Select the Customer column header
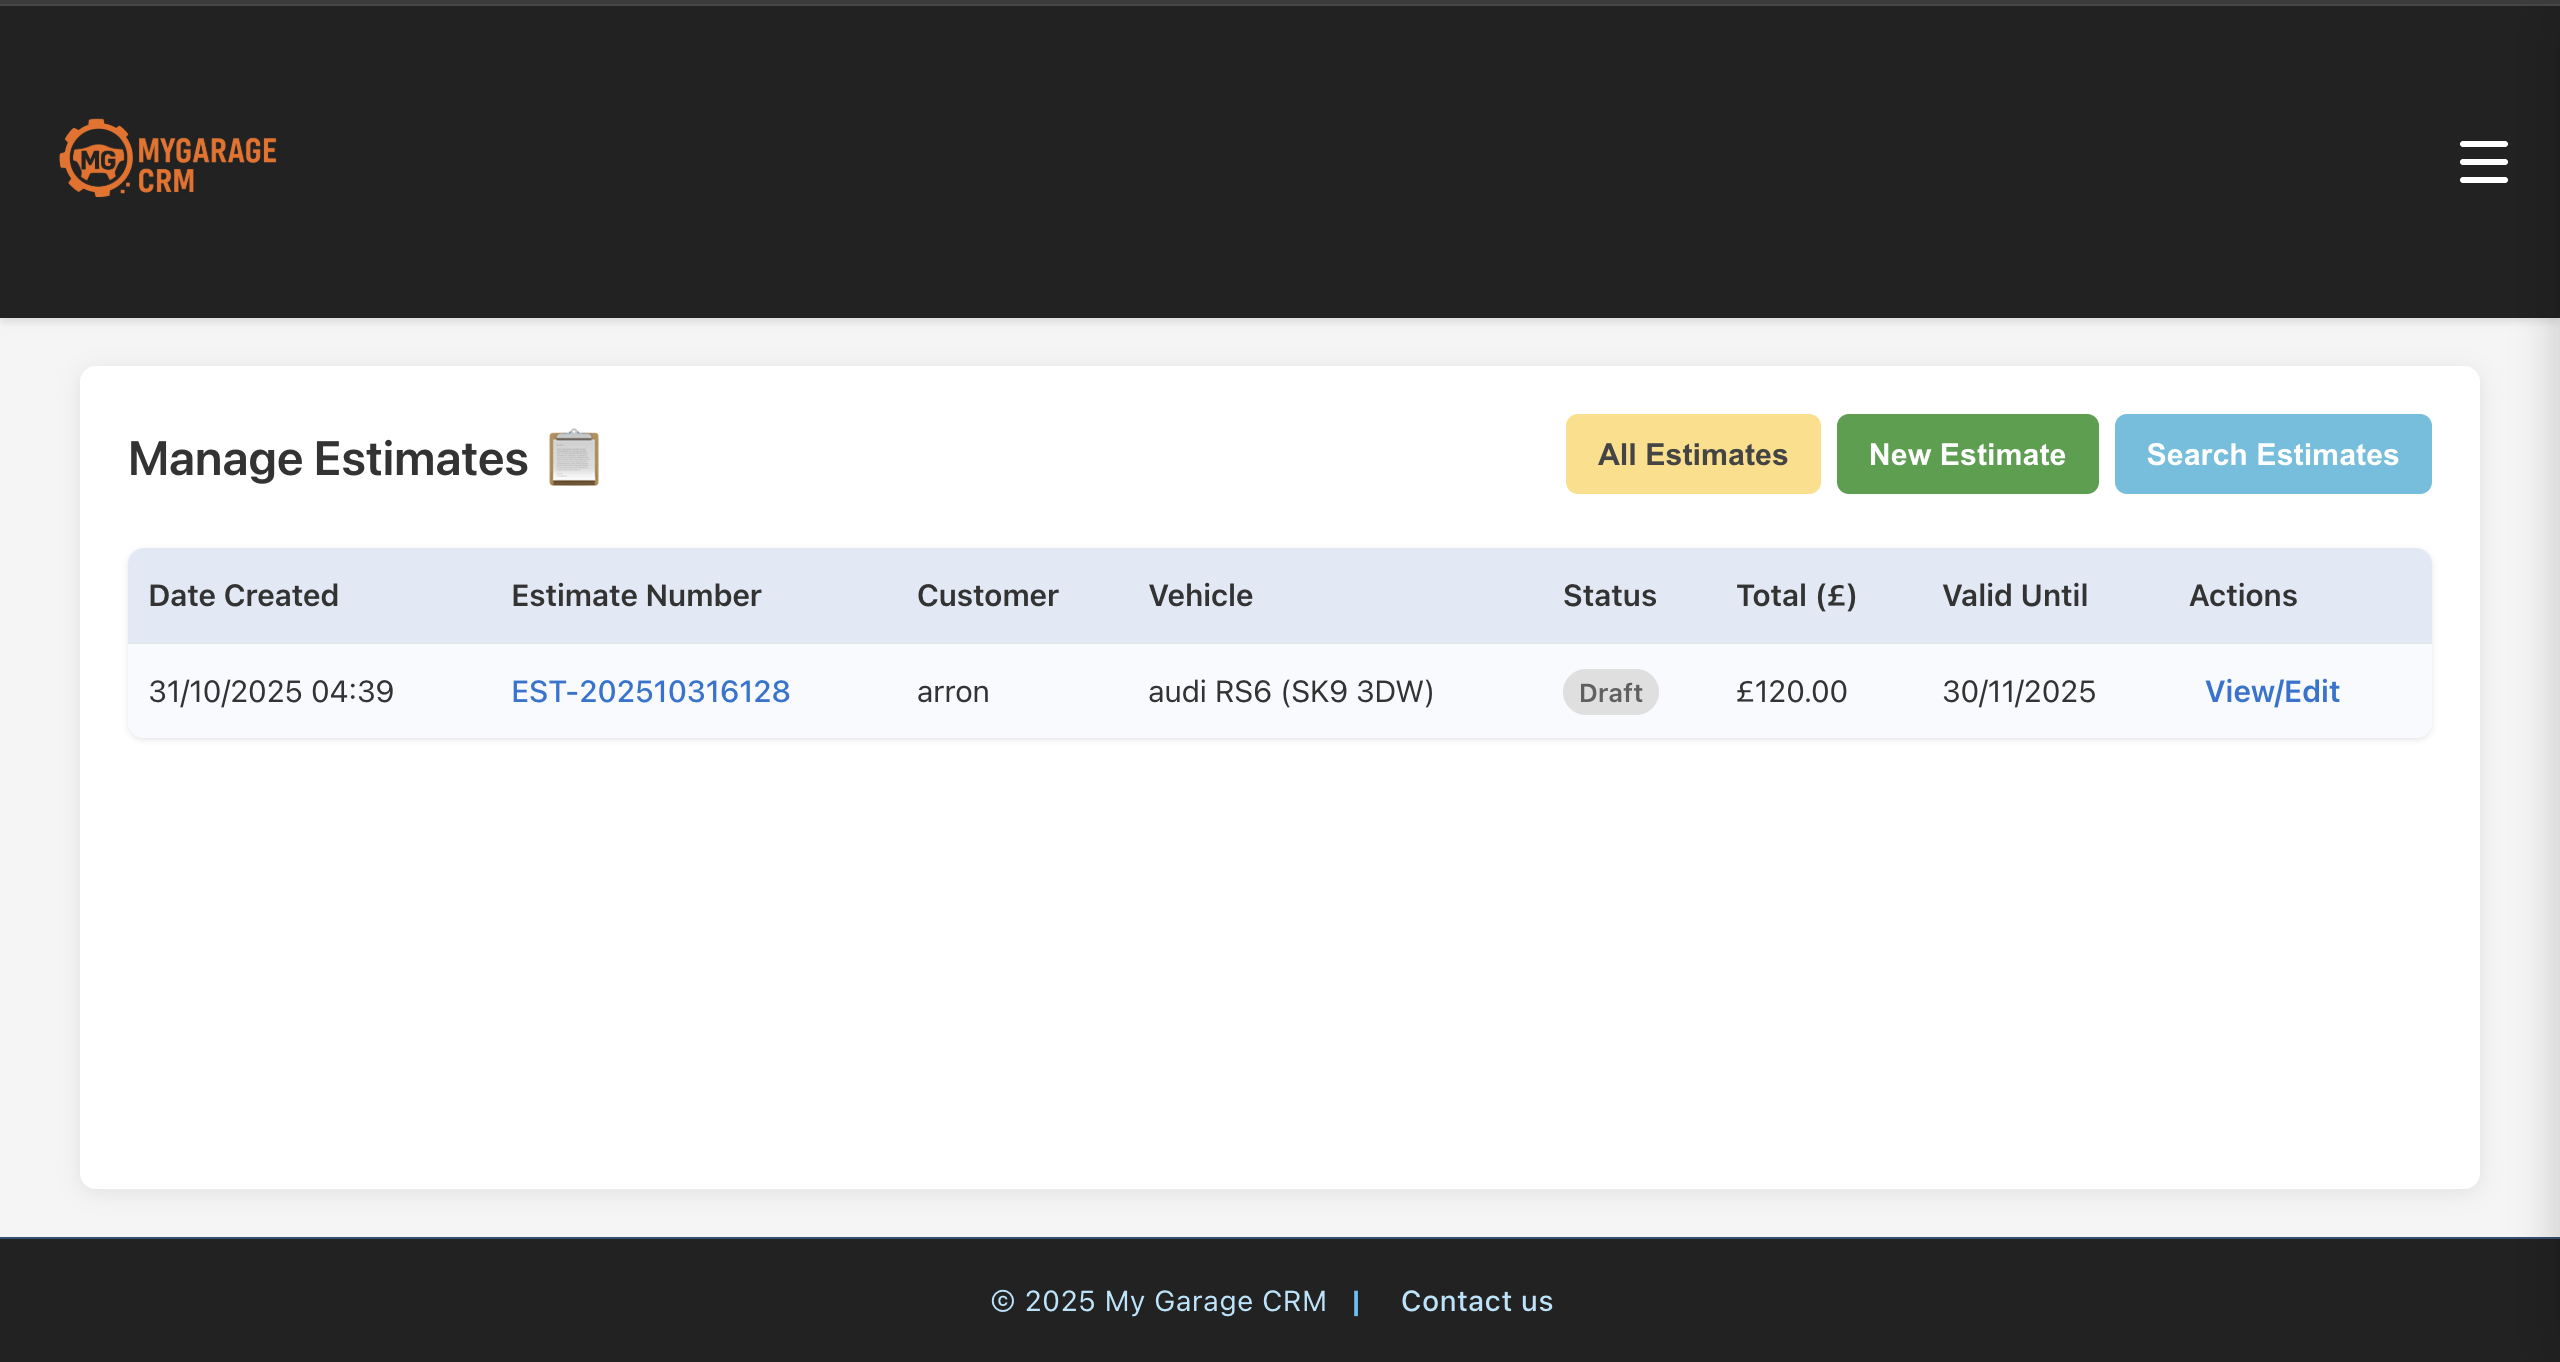This screenshot has height=1362, width=2560. [x=987, y=595]
